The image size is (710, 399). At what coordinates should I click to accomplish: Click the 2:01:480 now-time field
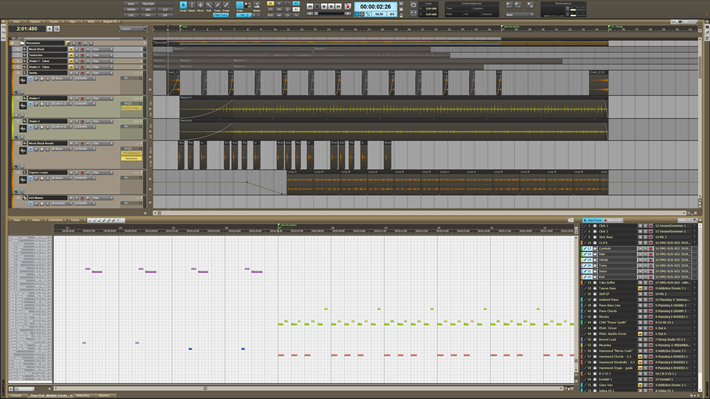pyautogui.click(x=27, y=29)
